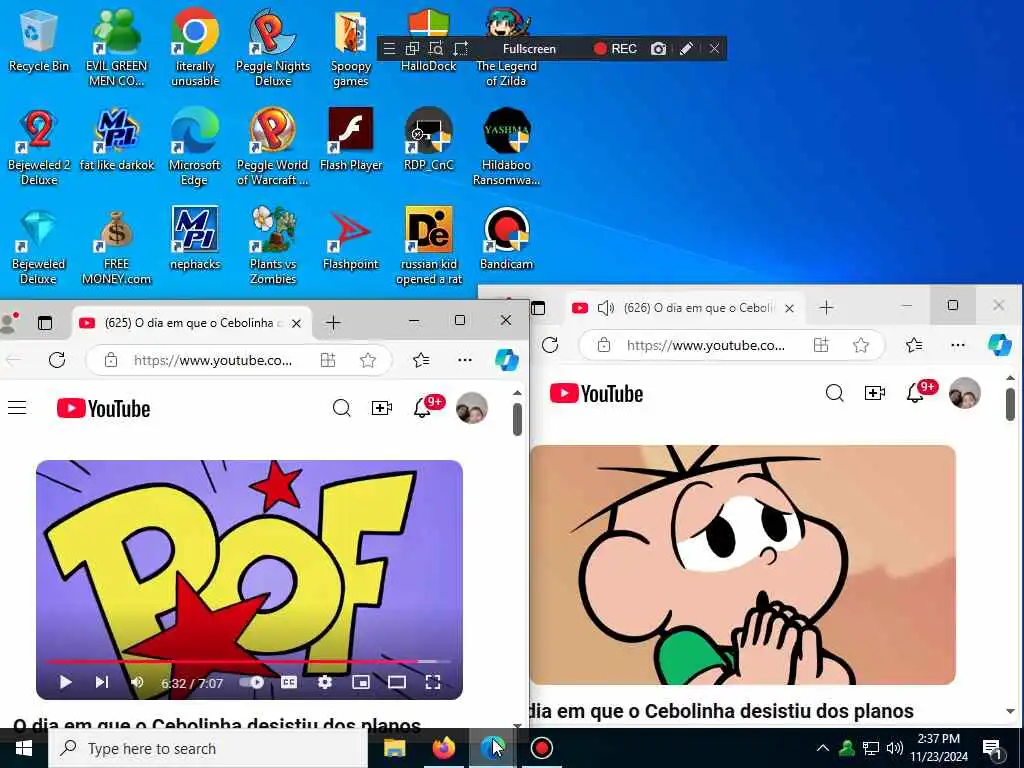
Task: Open EVIL GREEN MEN CO desktop shortcut
Action: coord(116,48)
